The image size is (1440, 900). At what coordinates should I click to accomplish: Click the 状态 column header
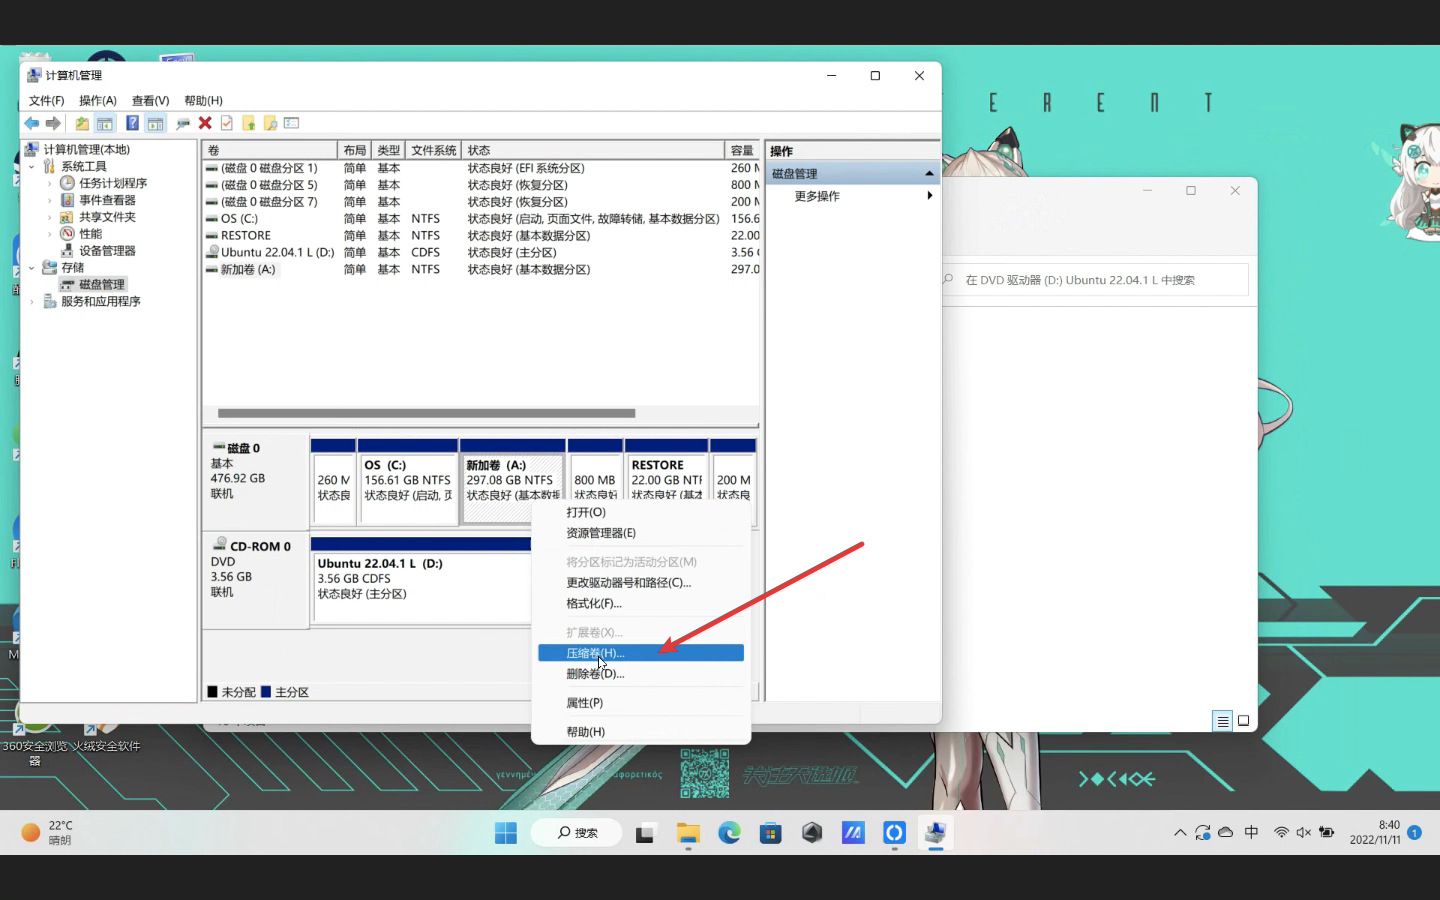click(x=593, y=150)
